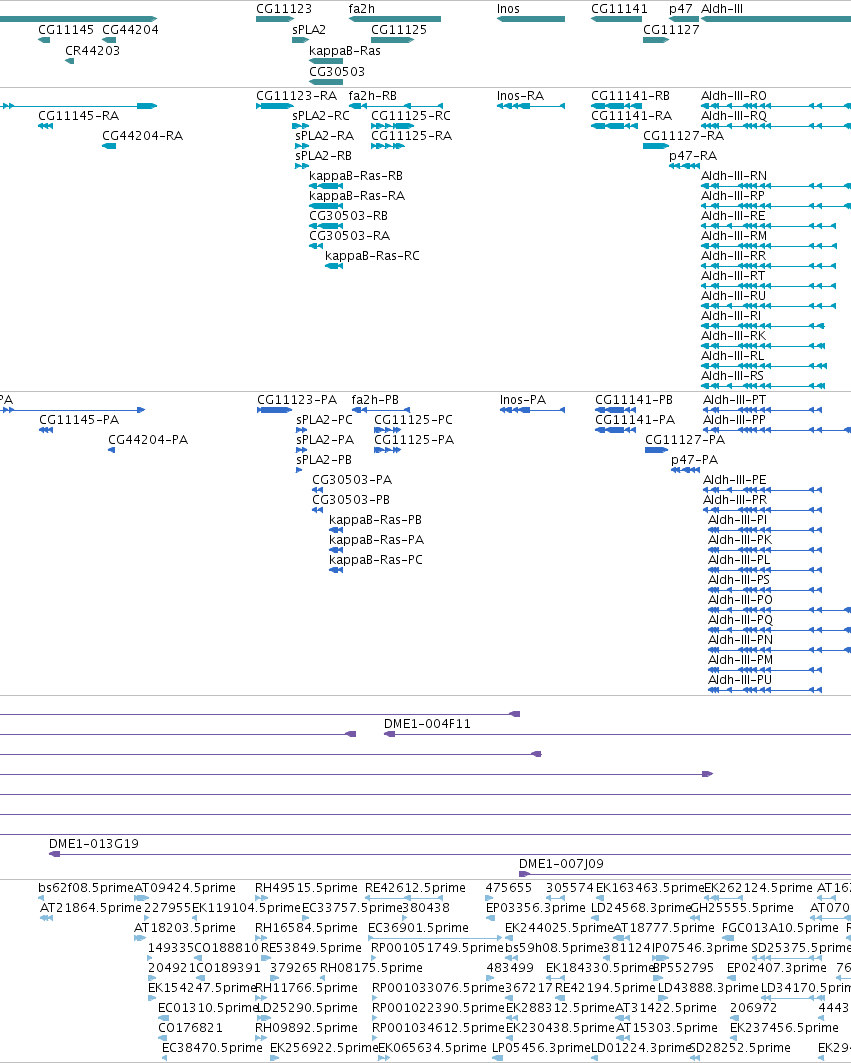Screen dimensions: 851x1063
Task: Select the AT09424.5prime cDNA label
Action: pos(185,888)
